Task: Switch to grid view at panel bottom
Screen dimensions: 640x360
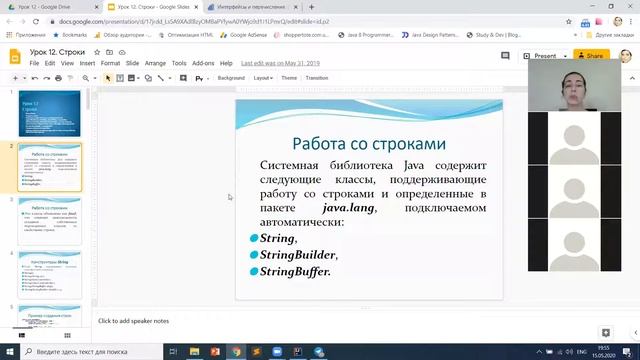Action: [67, 335]
